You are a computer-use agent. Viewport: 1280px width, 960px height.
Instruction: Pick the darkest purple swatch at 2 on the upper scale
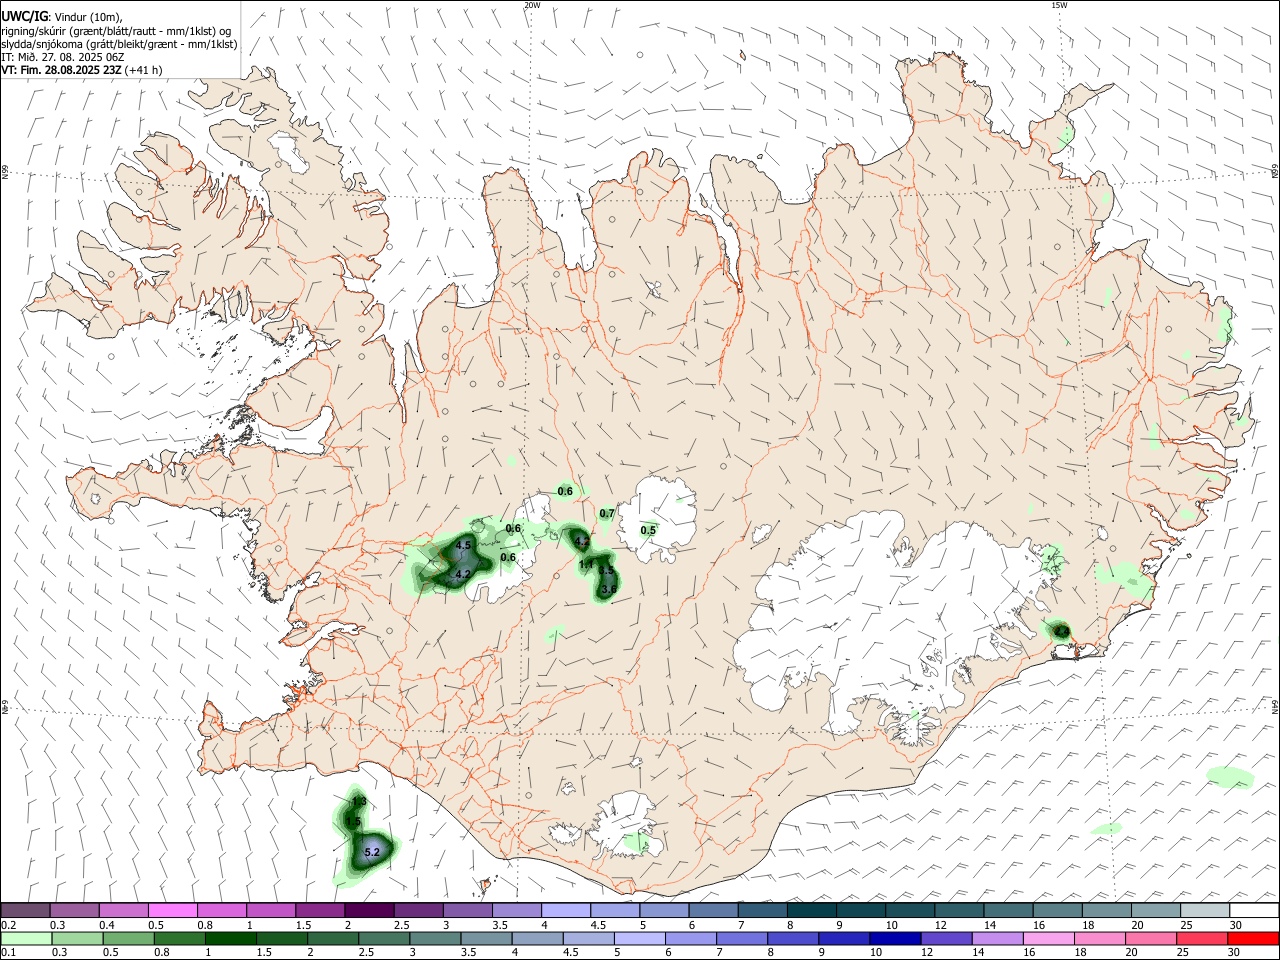(x=368, y=911)
